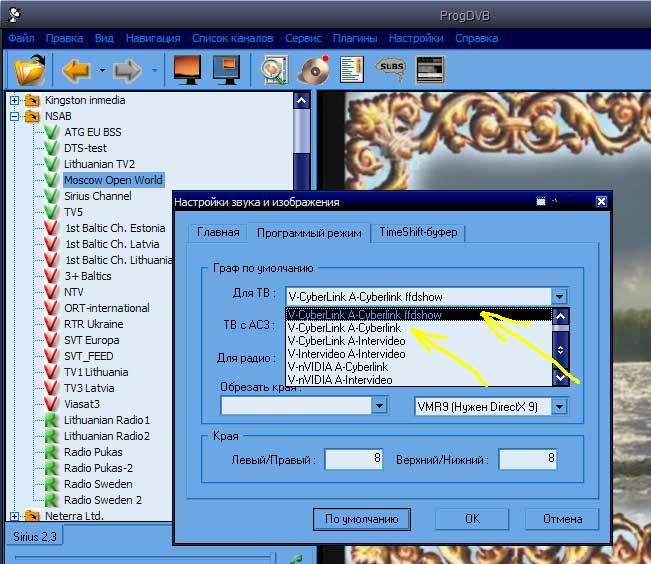Open the Файл menu

(21, 38)
